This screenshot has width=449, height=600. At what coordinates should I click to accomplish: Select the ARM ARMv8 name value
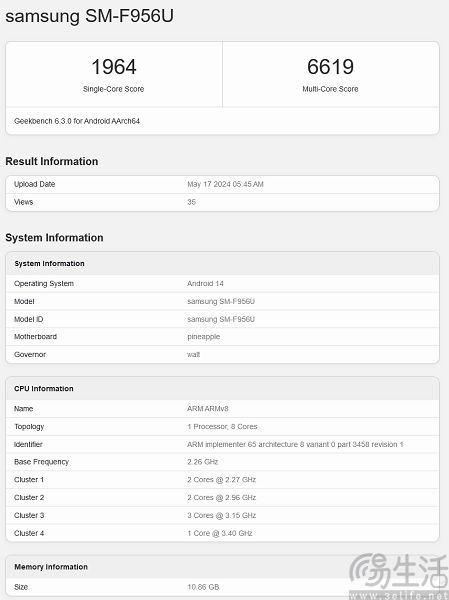pyautogui.click(x=208, y=409)
